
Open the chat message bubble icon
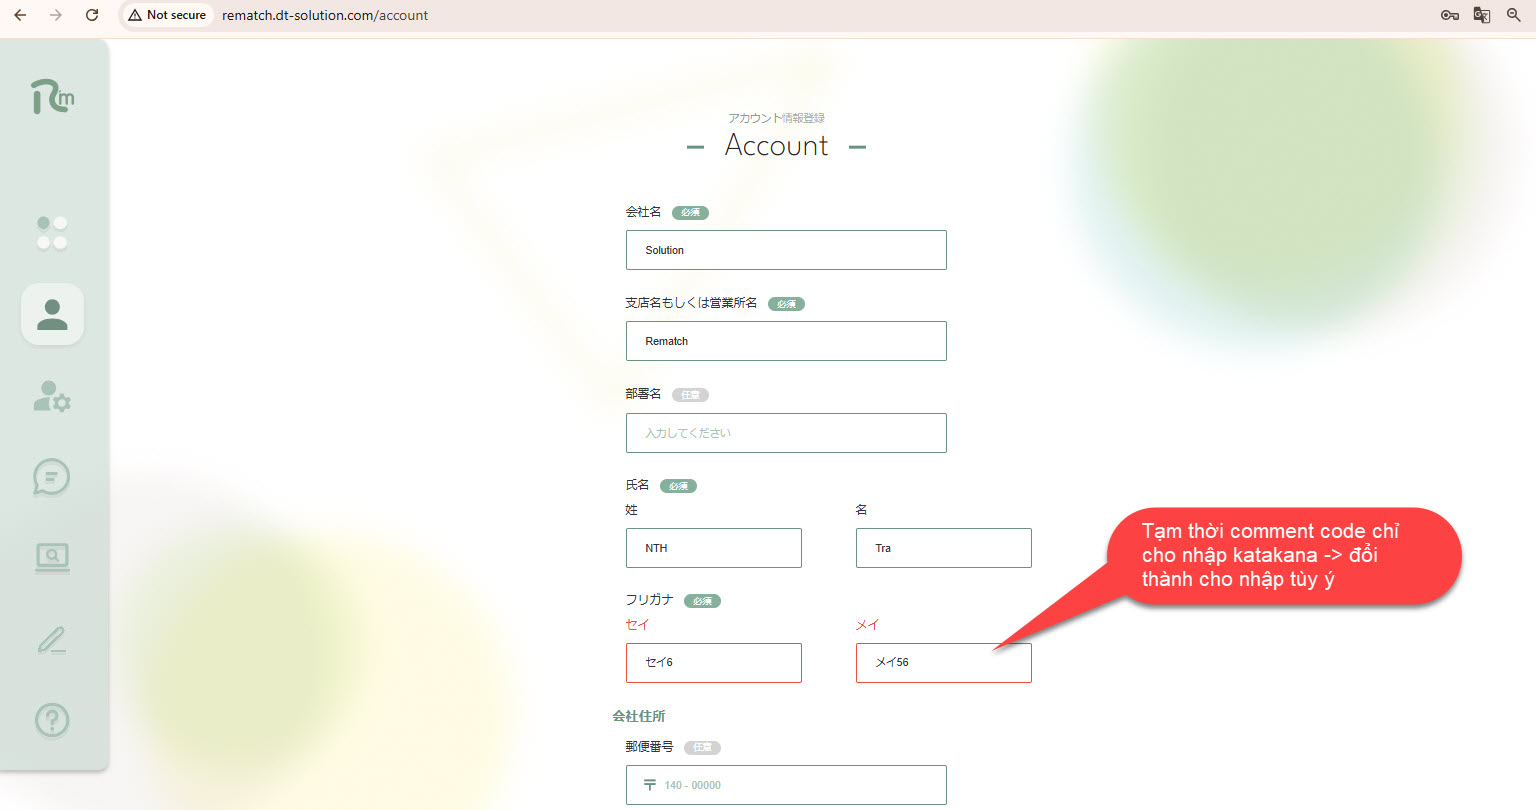click(x=52, y=477)
